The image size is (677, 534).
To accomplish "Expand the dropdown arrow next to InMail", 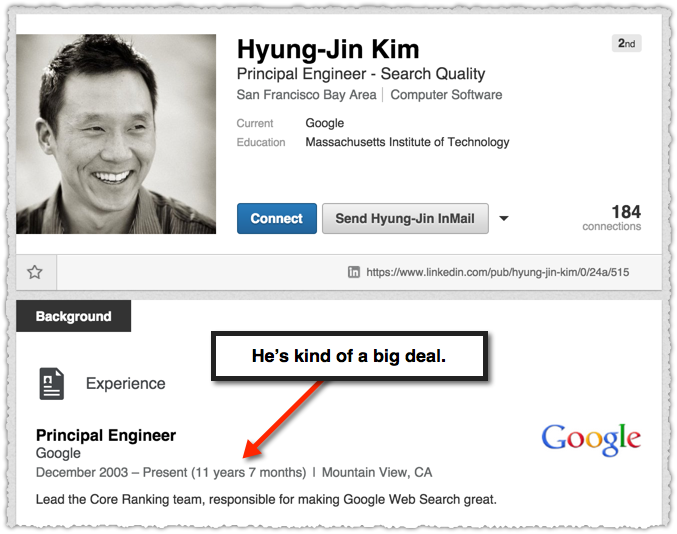I will click(x=503, y=218).
